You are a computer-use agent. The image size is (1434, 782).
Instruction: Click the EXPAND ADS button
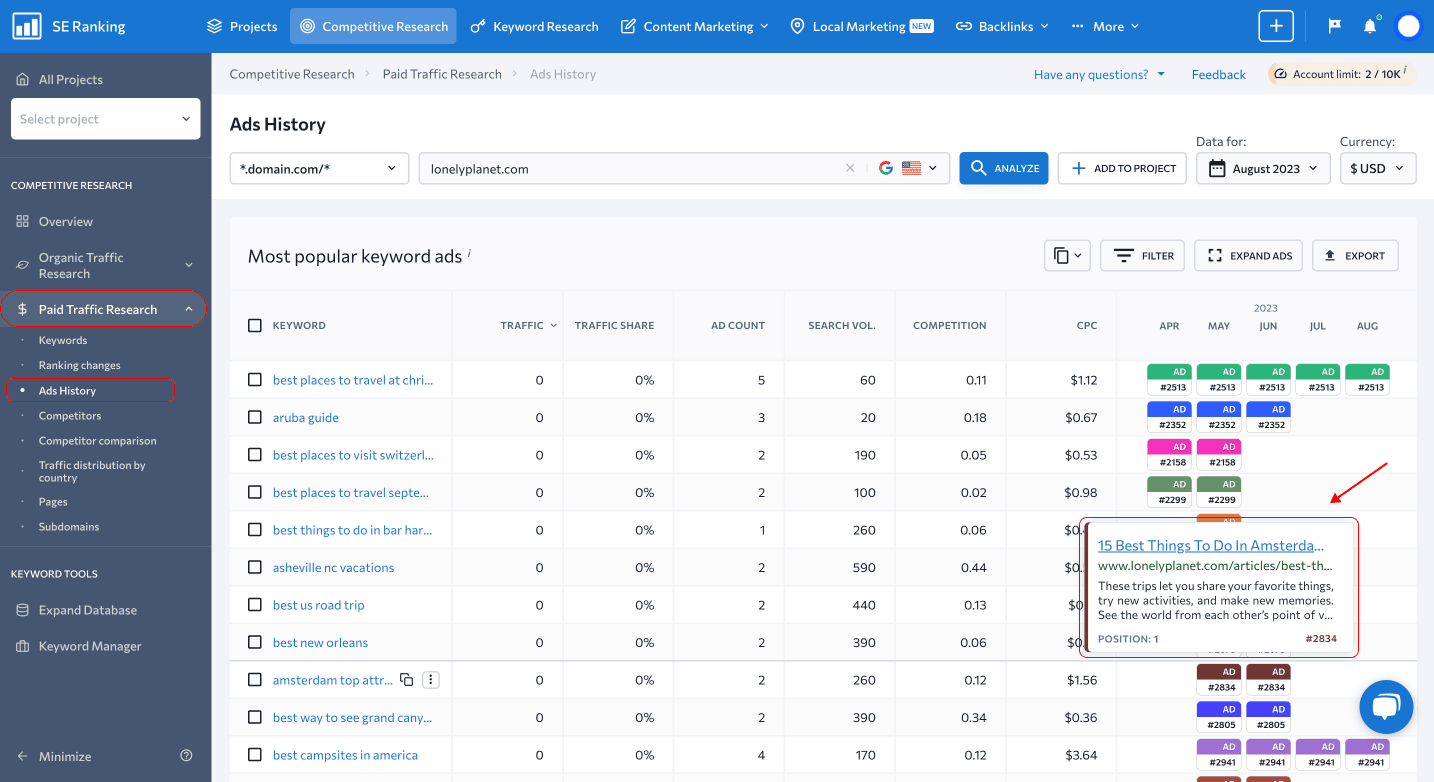coord(1249,255)
